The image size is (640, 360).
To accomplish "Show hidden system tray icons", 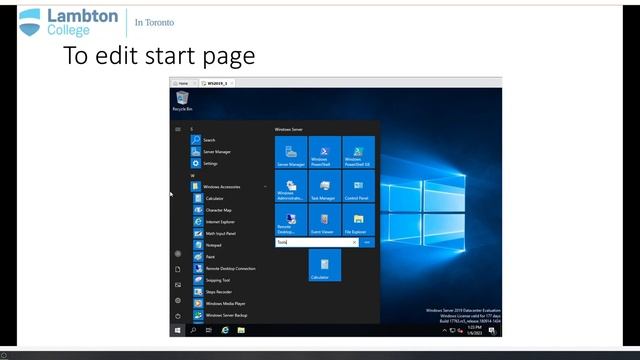I will [444, 331].
